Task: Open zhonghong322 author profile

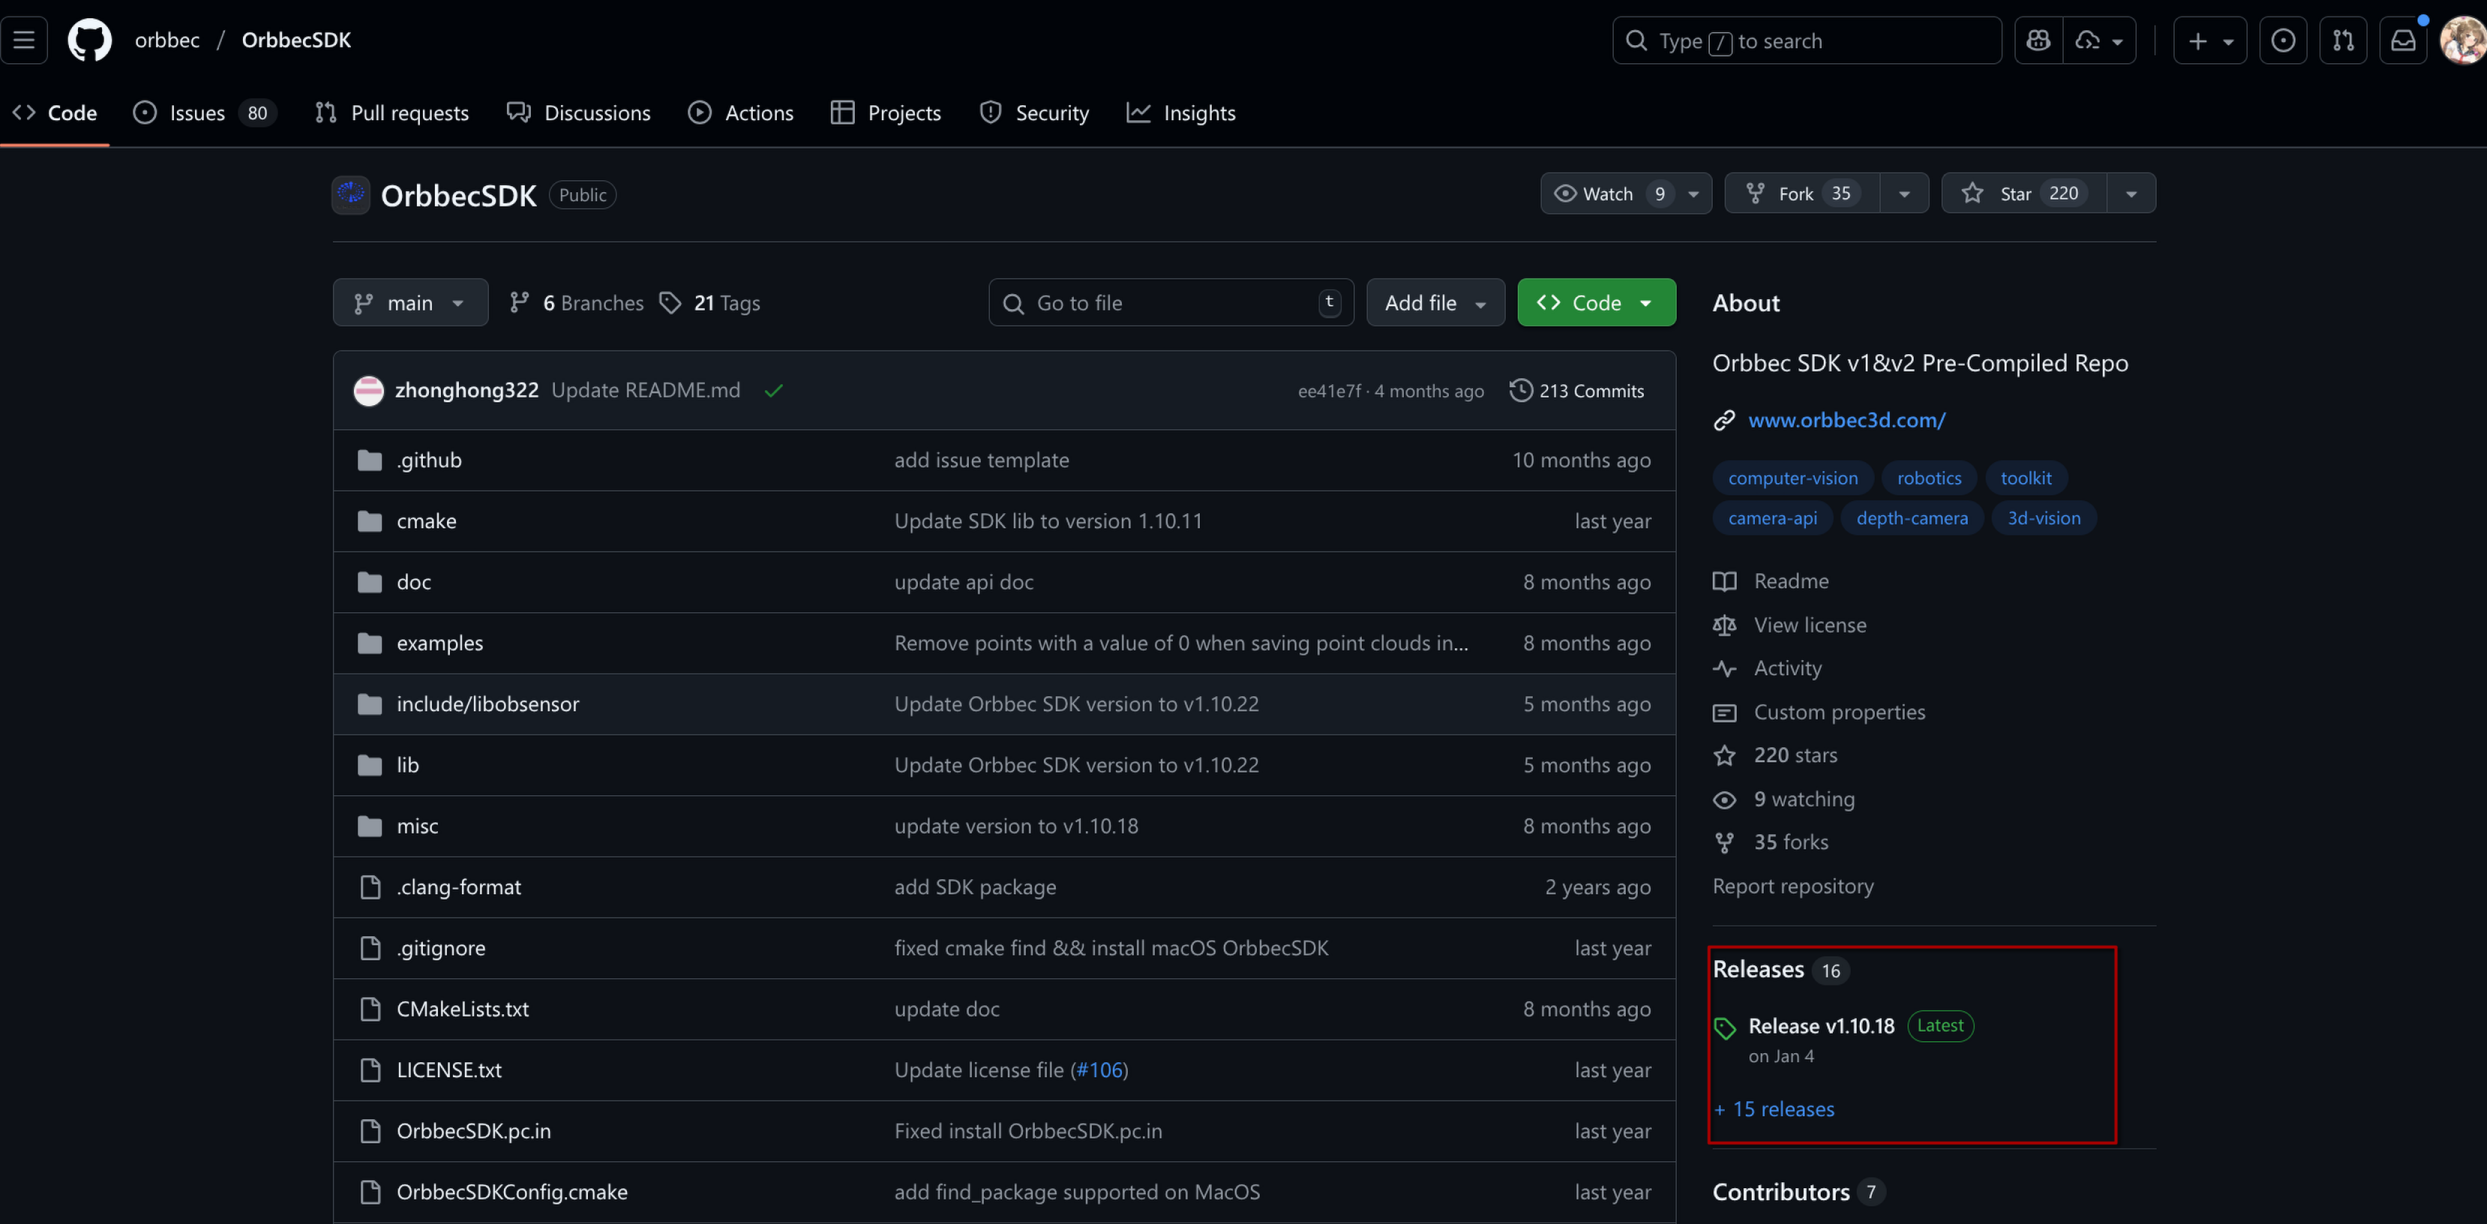Action: pyautogui.click(x=466, y=390)
